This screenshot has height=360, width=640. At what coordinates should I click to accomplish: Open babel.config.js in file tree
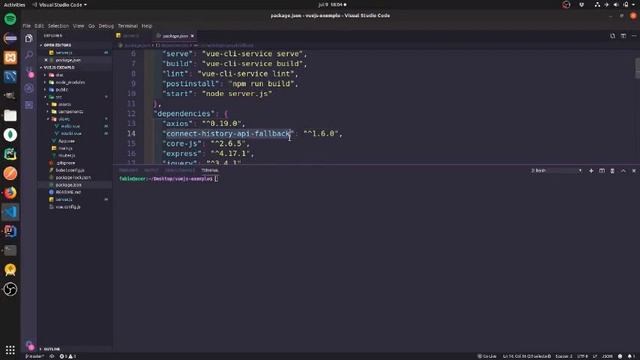tap(70, 170)
